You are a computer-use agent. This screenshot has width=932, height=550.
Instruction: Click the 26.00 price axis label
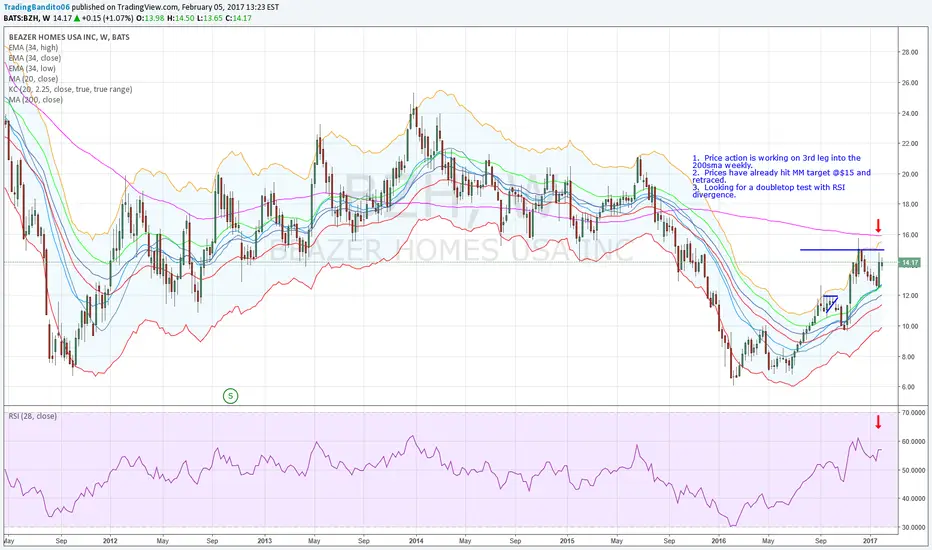(910, 83)
